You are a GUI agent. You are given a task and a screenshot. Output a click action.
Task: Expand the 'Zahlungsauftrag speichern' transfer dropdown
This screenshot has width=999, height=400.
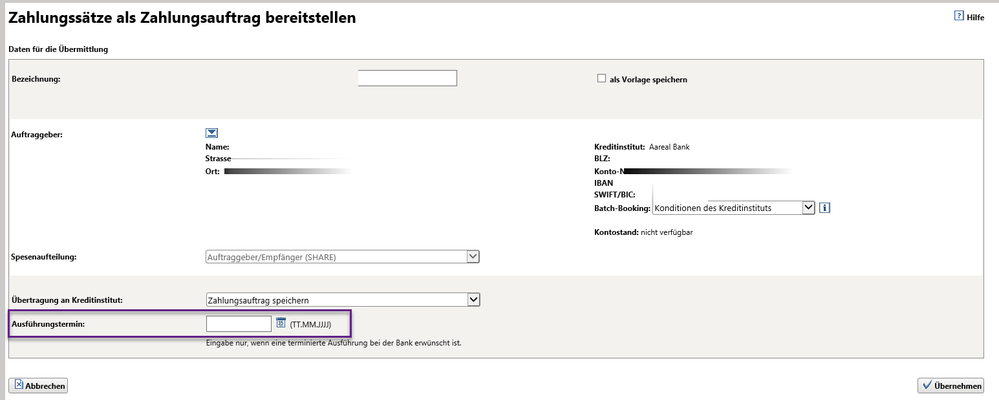tap(342, 299)
